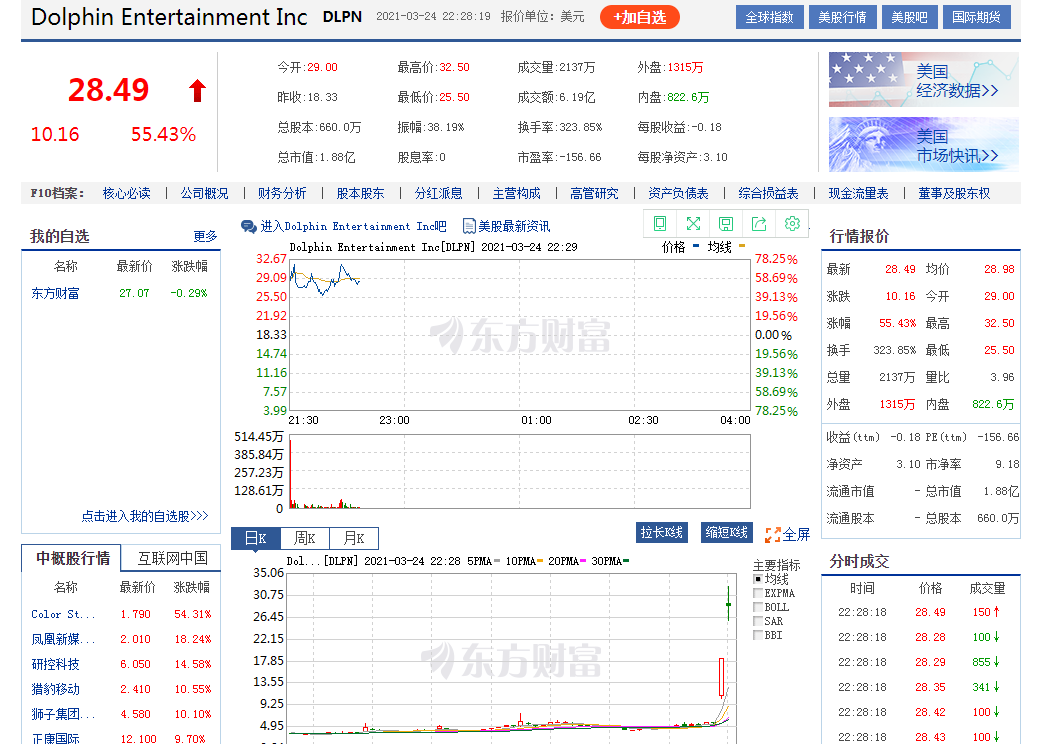
Task: Open the 美国市场快讯 banner
Action: coord(923,145)
